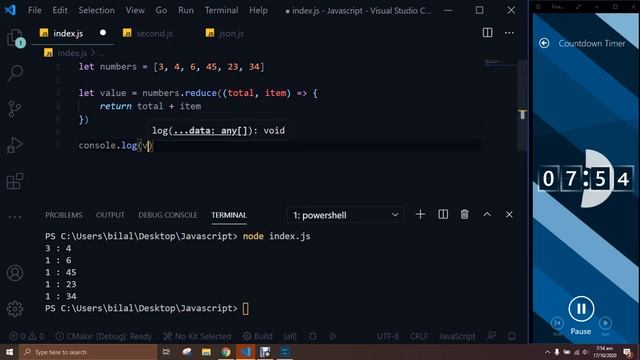Close the terminal panel
This screenshot has width=640, height=360.
pos(509,214)
